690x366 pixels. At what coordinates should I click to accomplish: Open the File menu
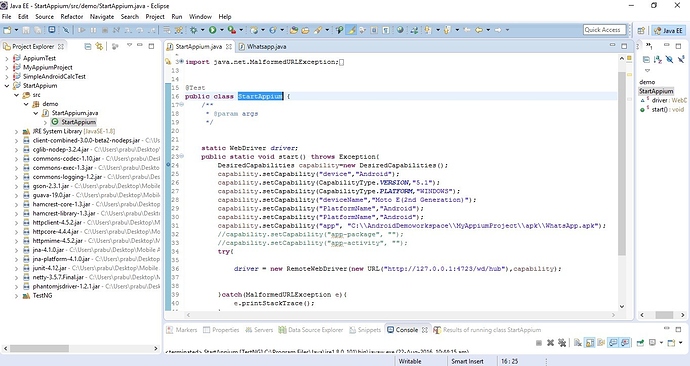click(x=7, y=17)
